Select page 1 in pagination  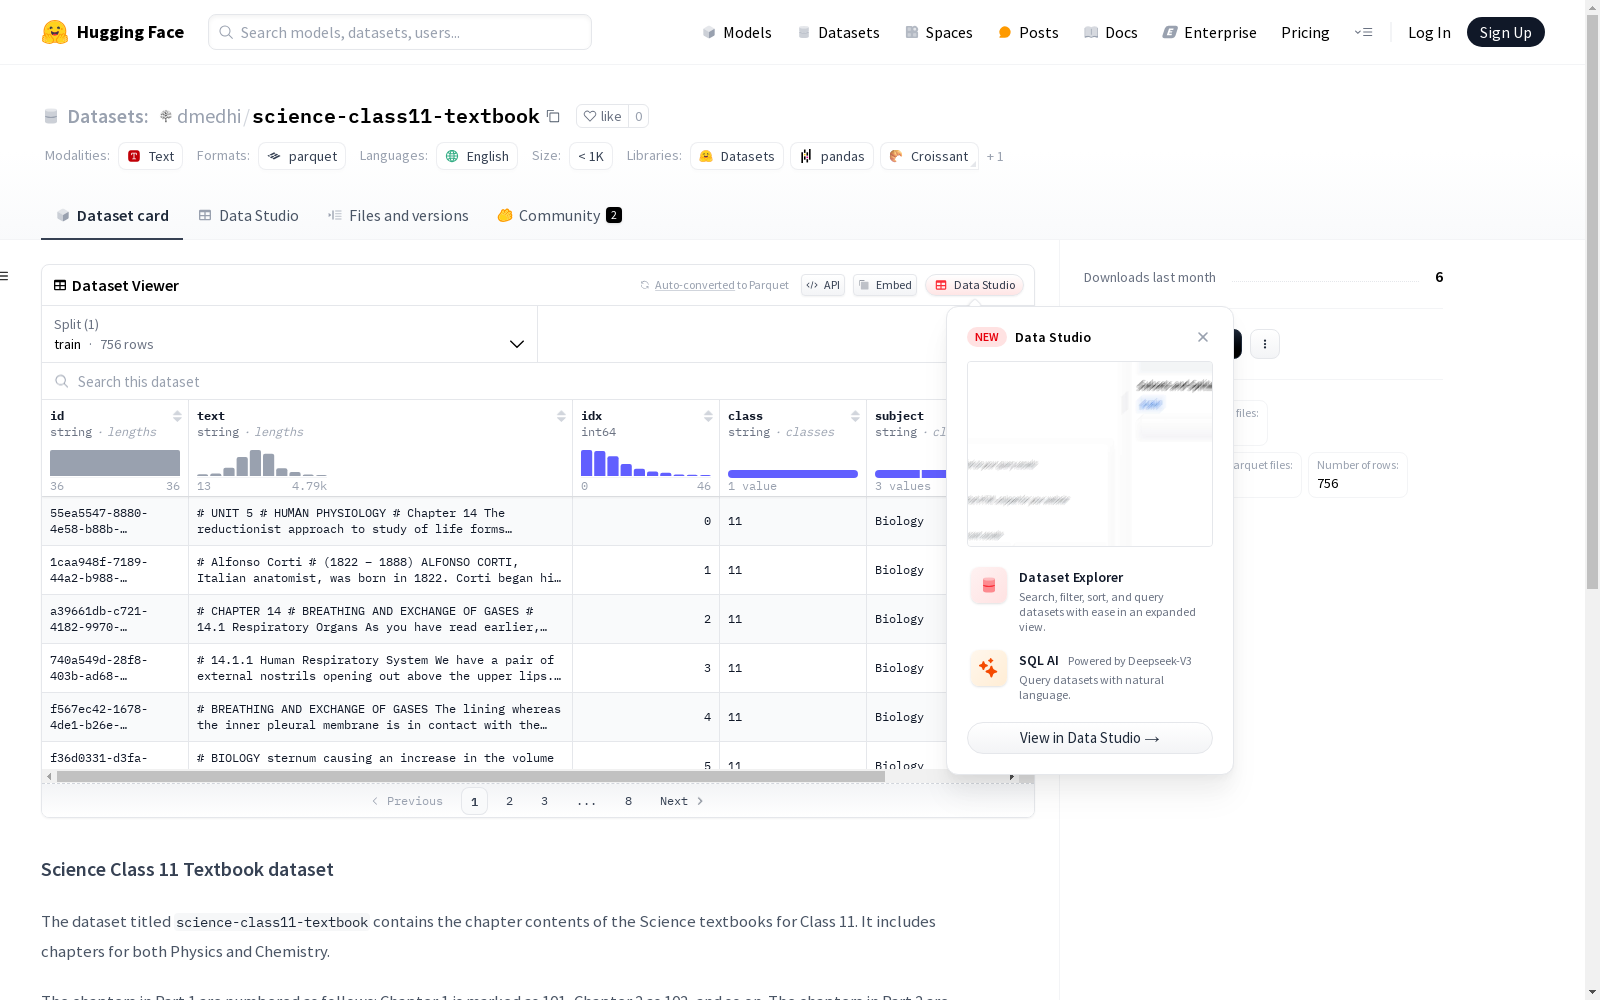click(x=474, y=801)
